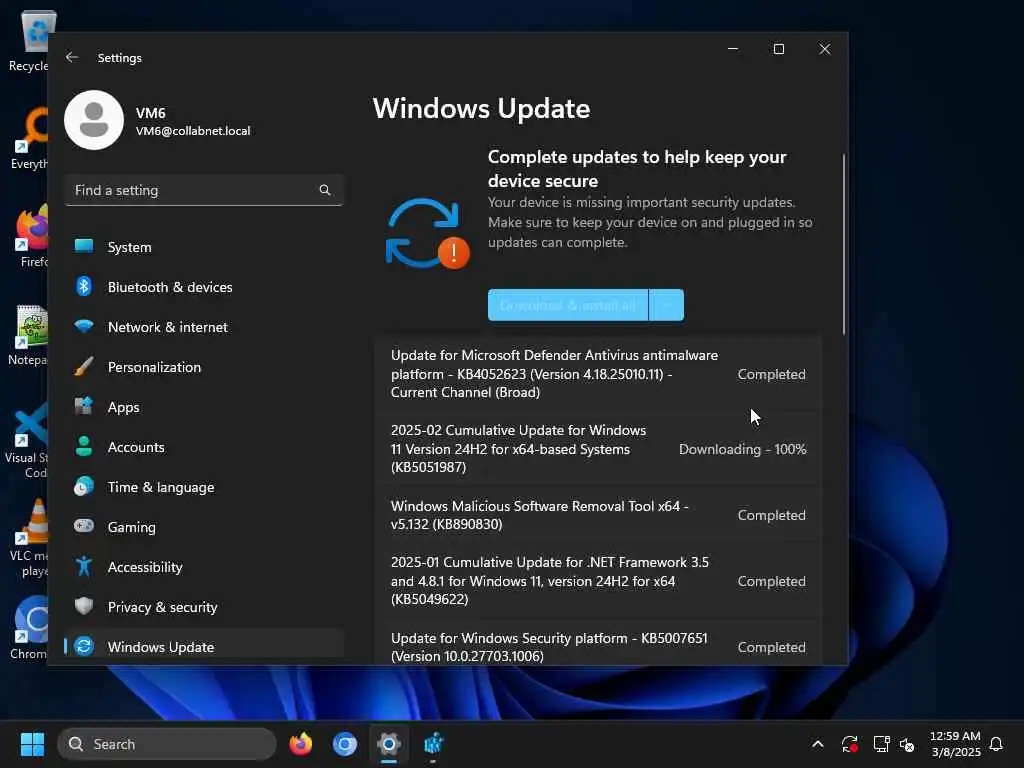Click the Download & install all button

pos(568,305)
